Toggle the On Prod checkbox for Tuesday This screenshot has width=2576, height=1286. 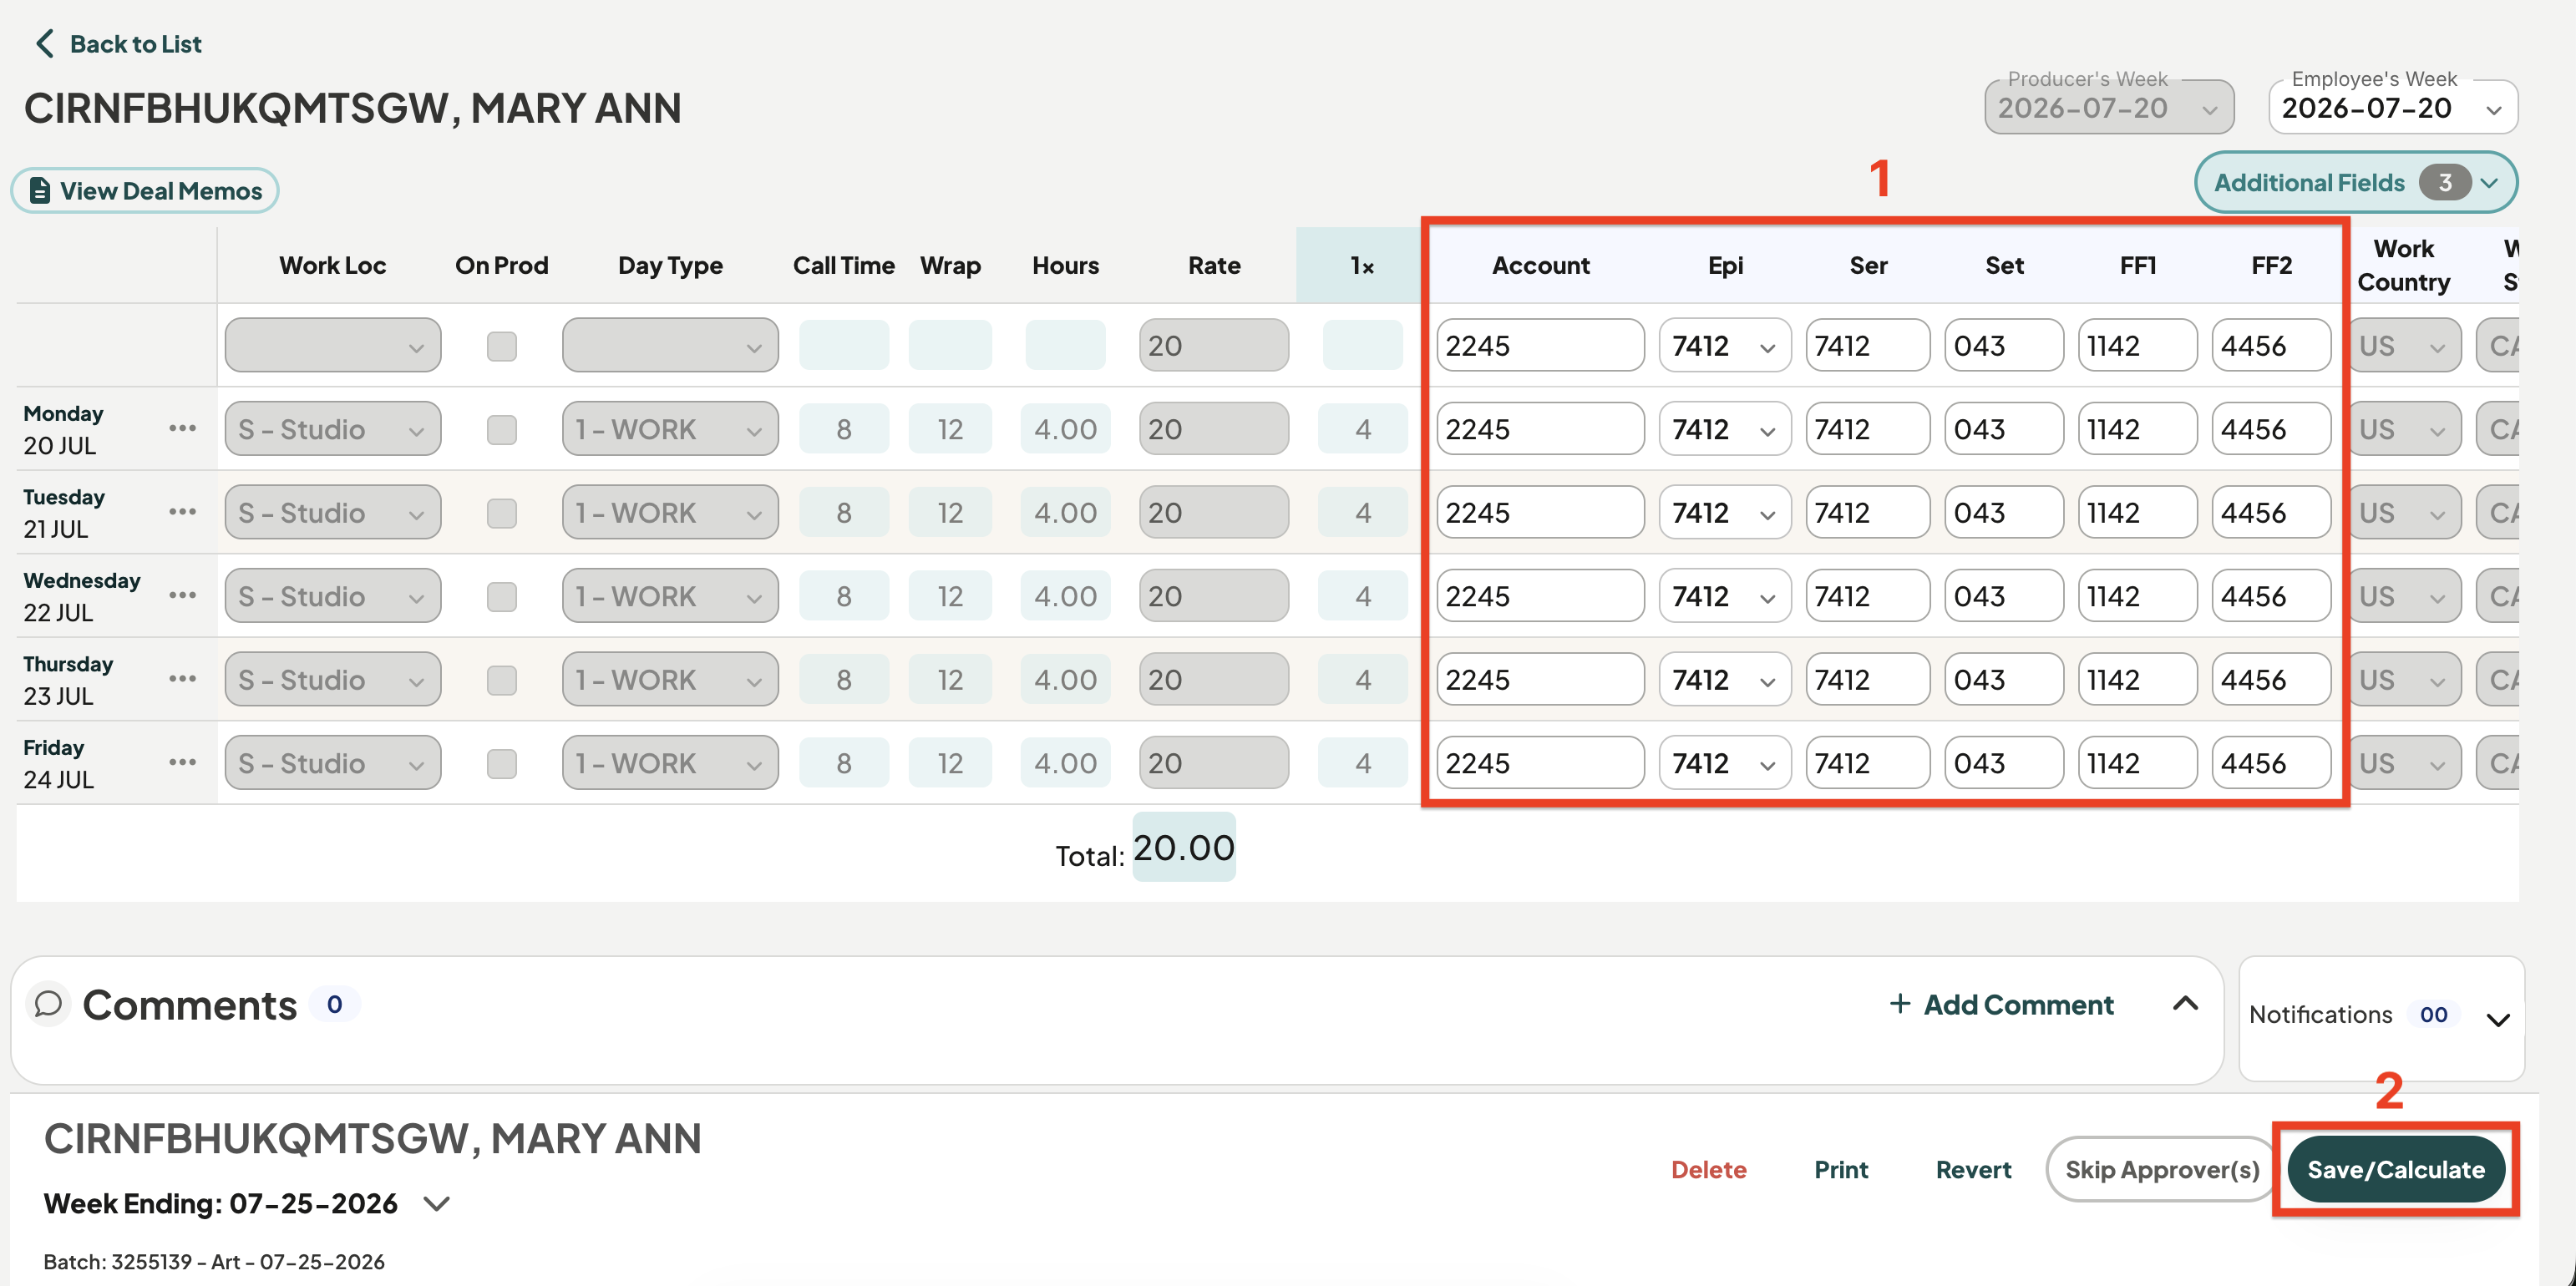(501, 513)
